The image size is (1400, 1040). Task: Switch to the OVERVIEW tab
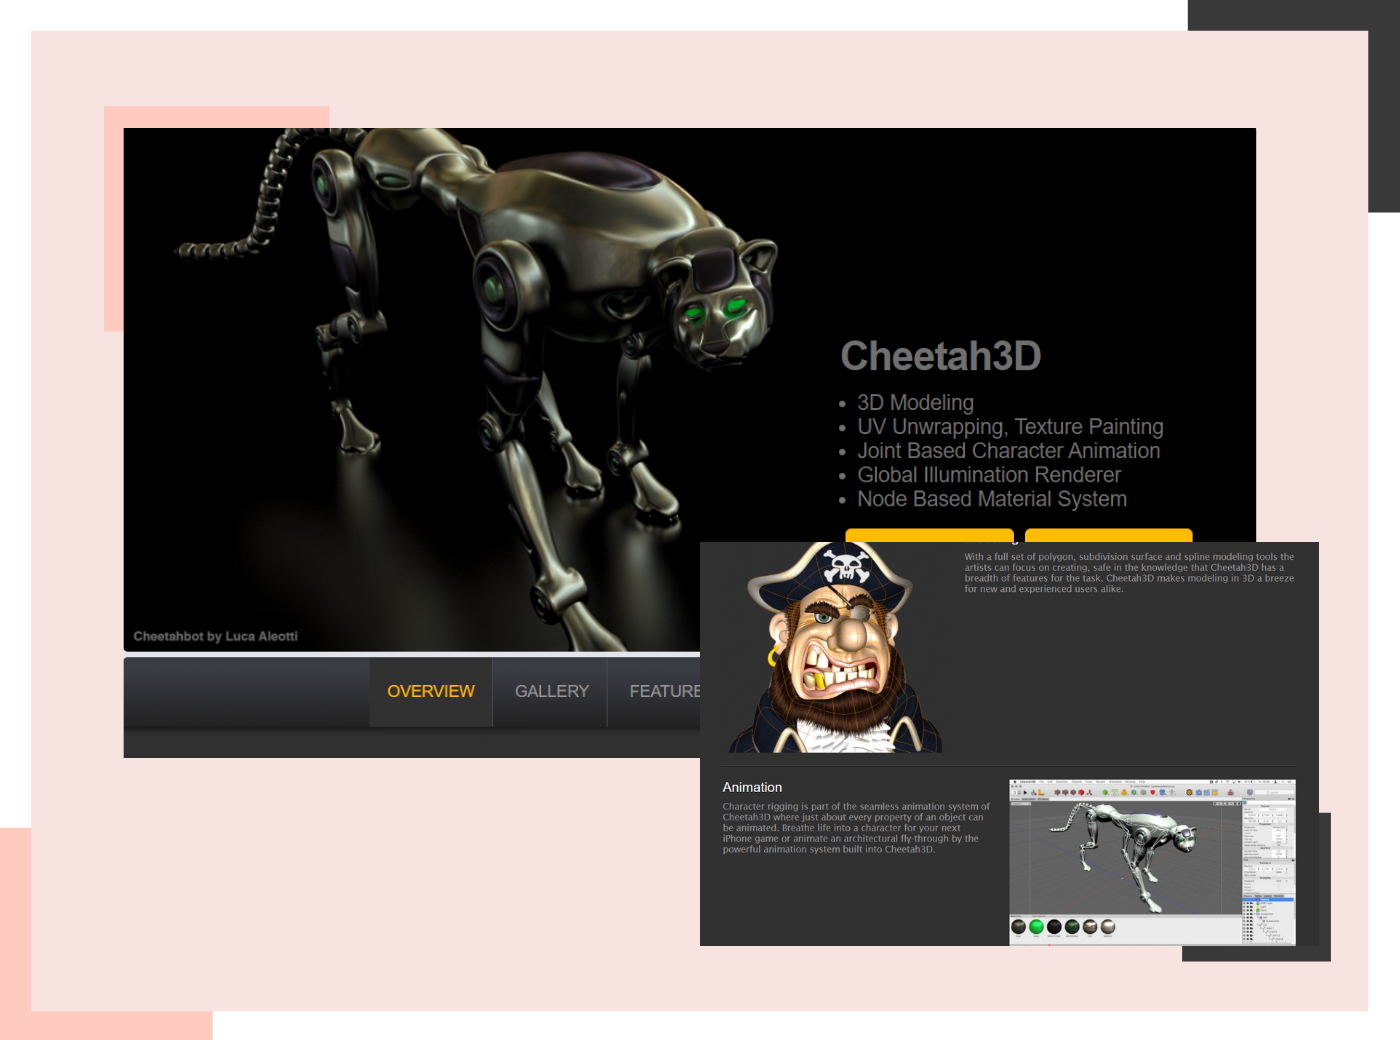pyautogui.click(x=430, y=691)
